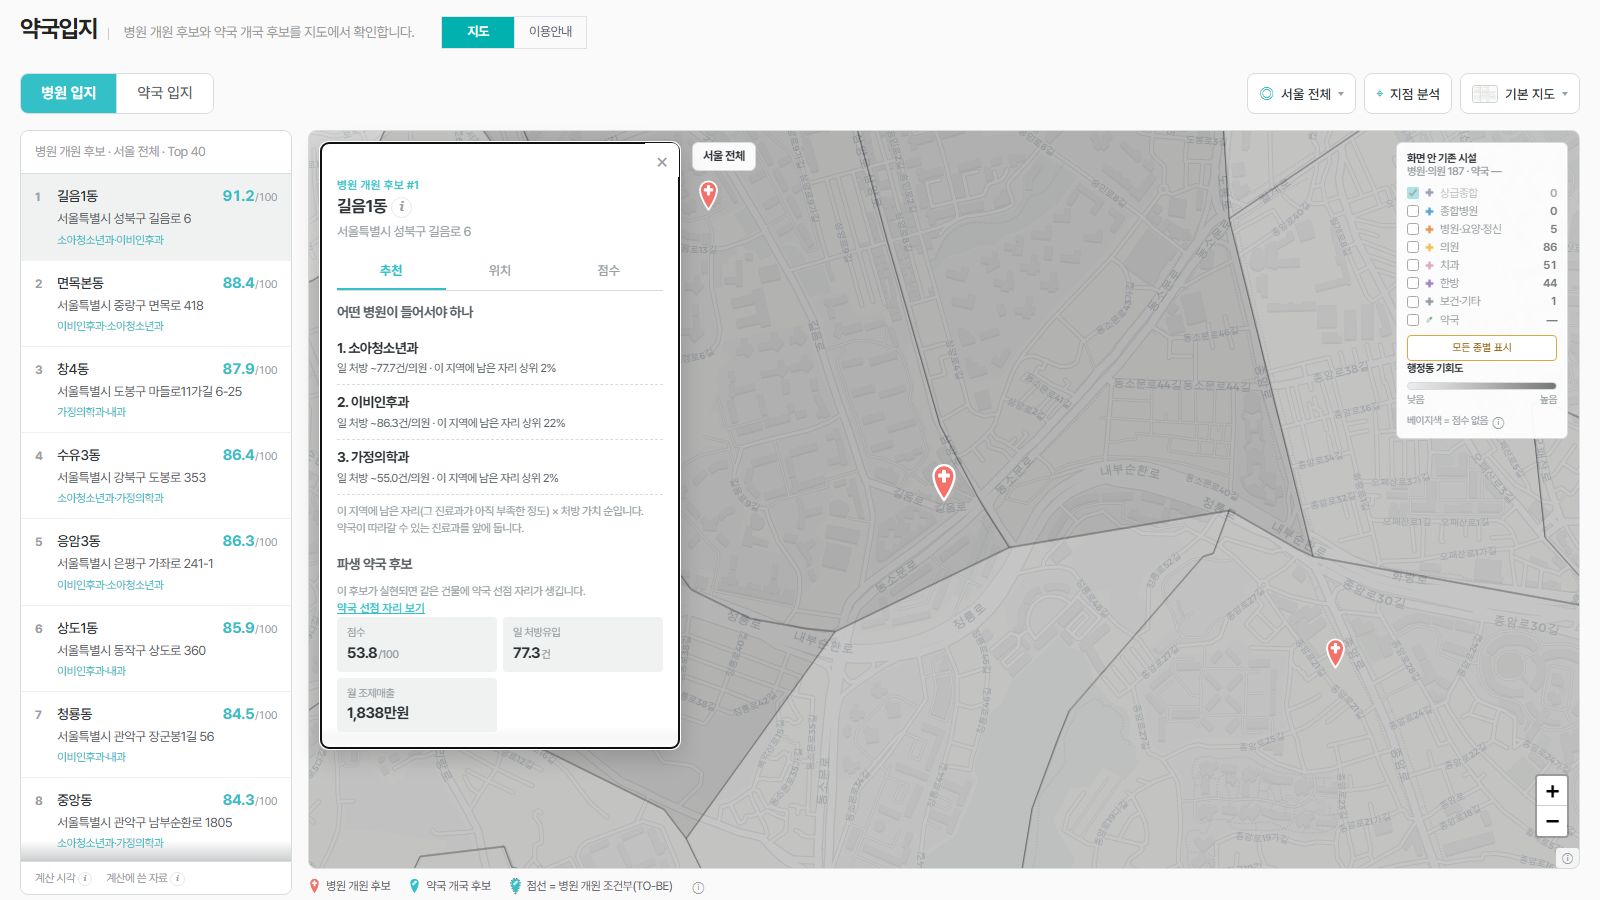Click the info icon next to 계산 시각
The height and width of the screenshot is (900, 1600).
[x=86, y=879]
